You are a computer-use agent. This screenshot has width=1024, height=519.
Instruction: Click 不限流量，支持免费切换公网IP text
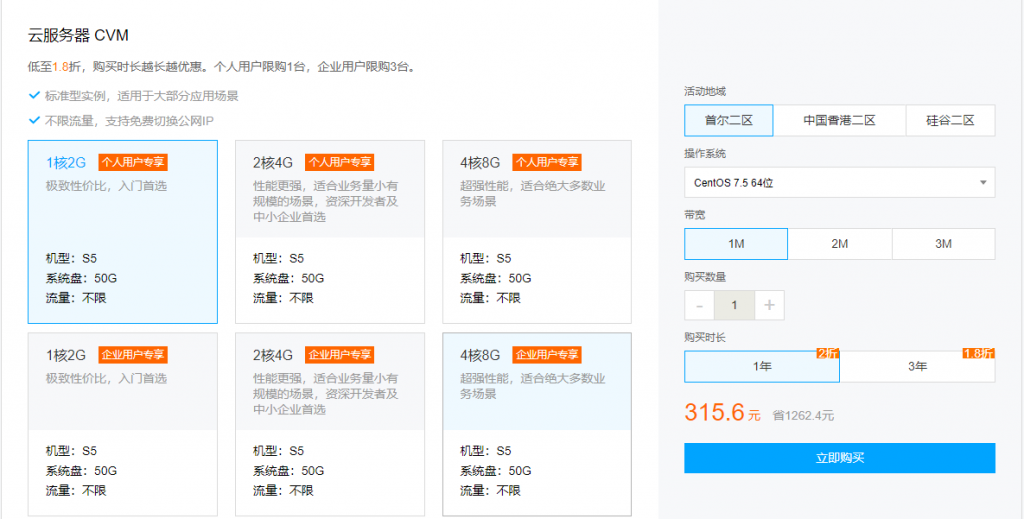tap(129, 121)
